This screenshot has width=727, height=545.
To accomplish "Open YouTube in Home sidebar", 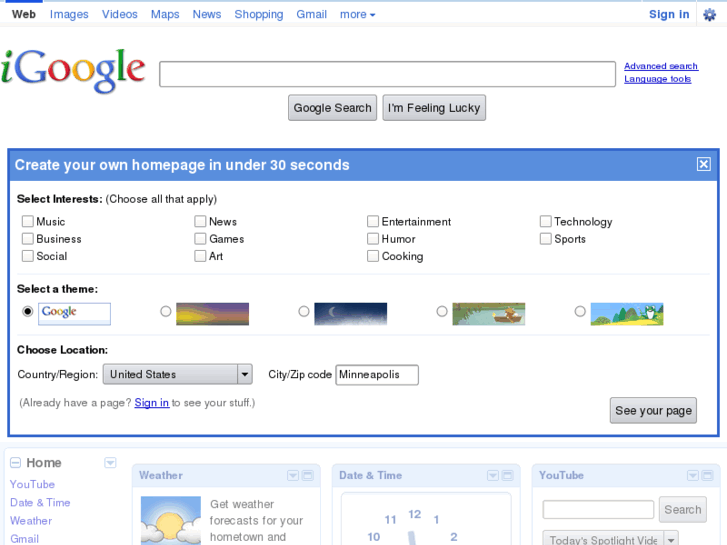I will point(32,484).
